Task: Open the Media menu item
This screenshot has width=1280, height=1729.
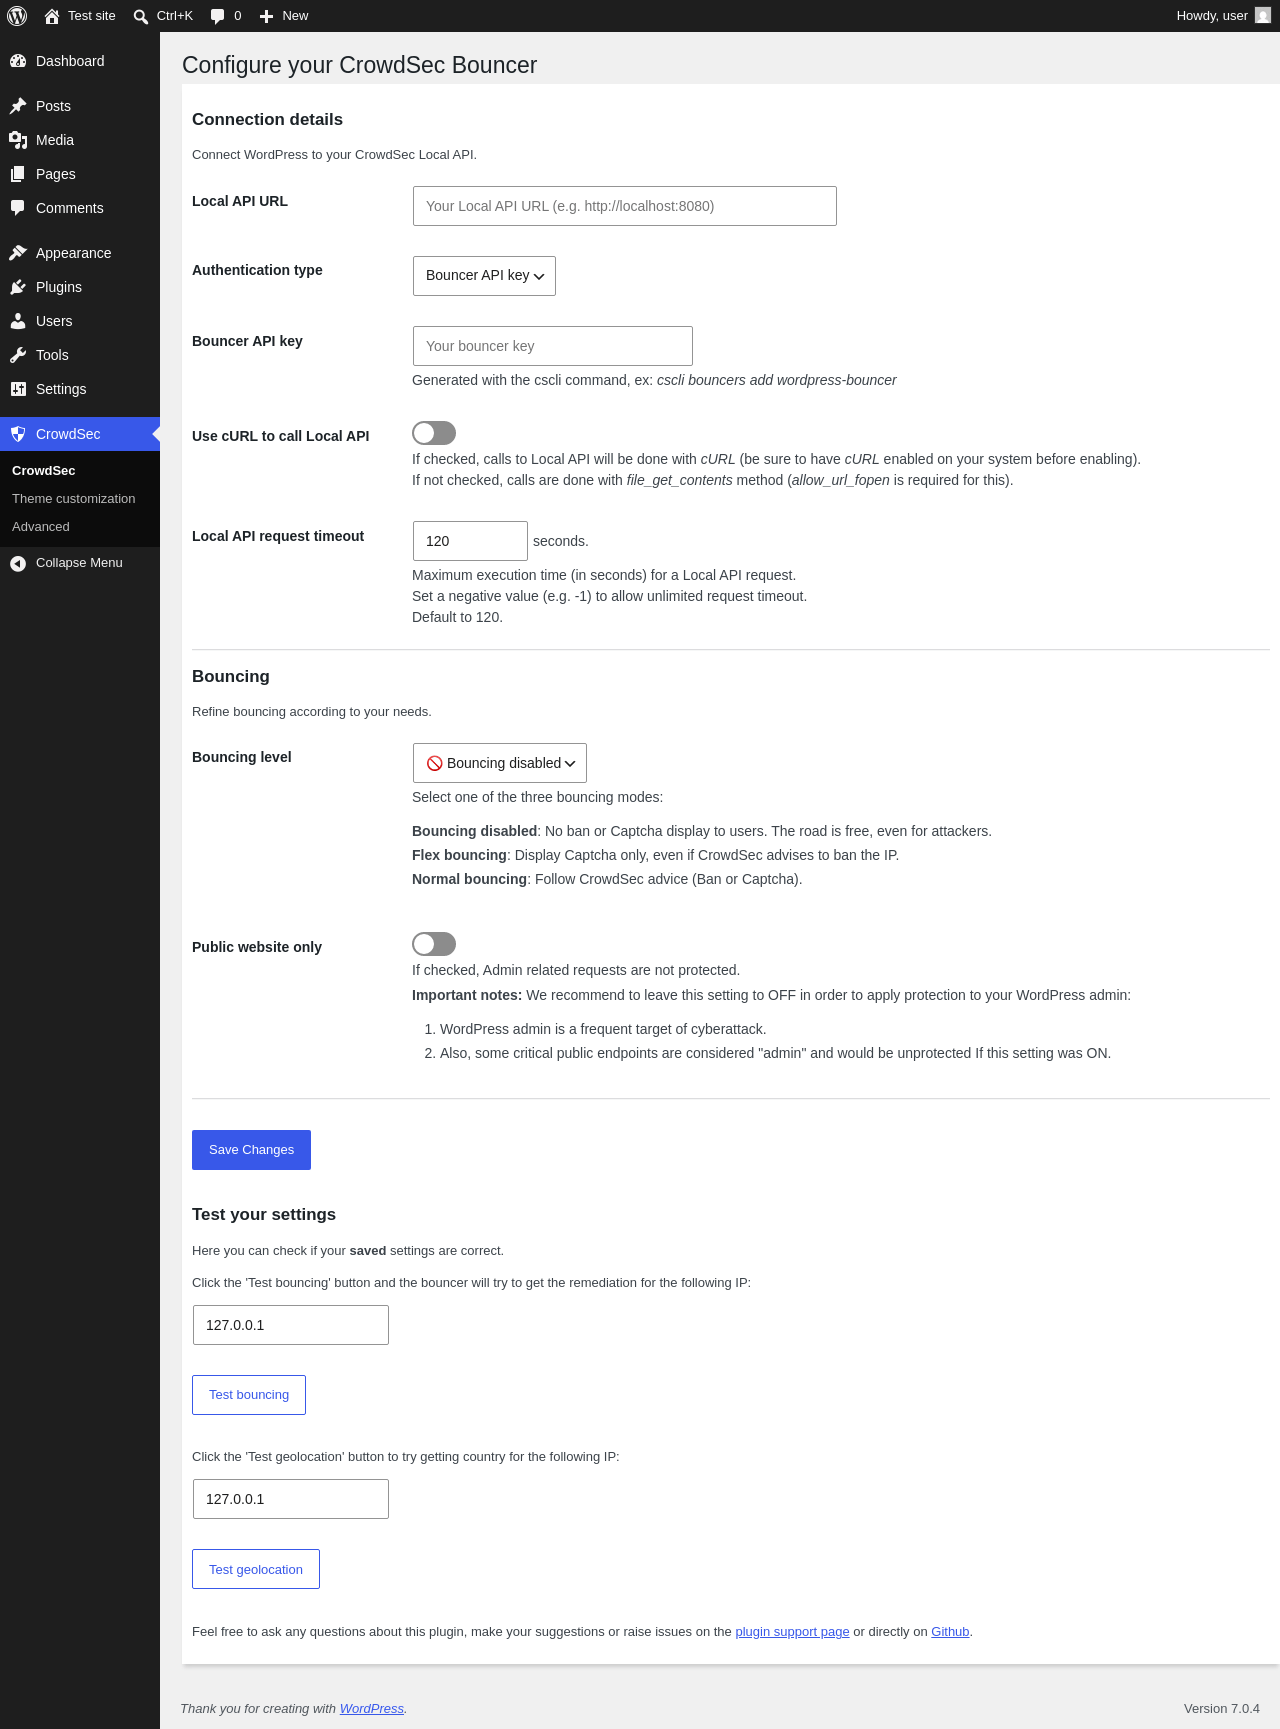Action: point(80,140)
